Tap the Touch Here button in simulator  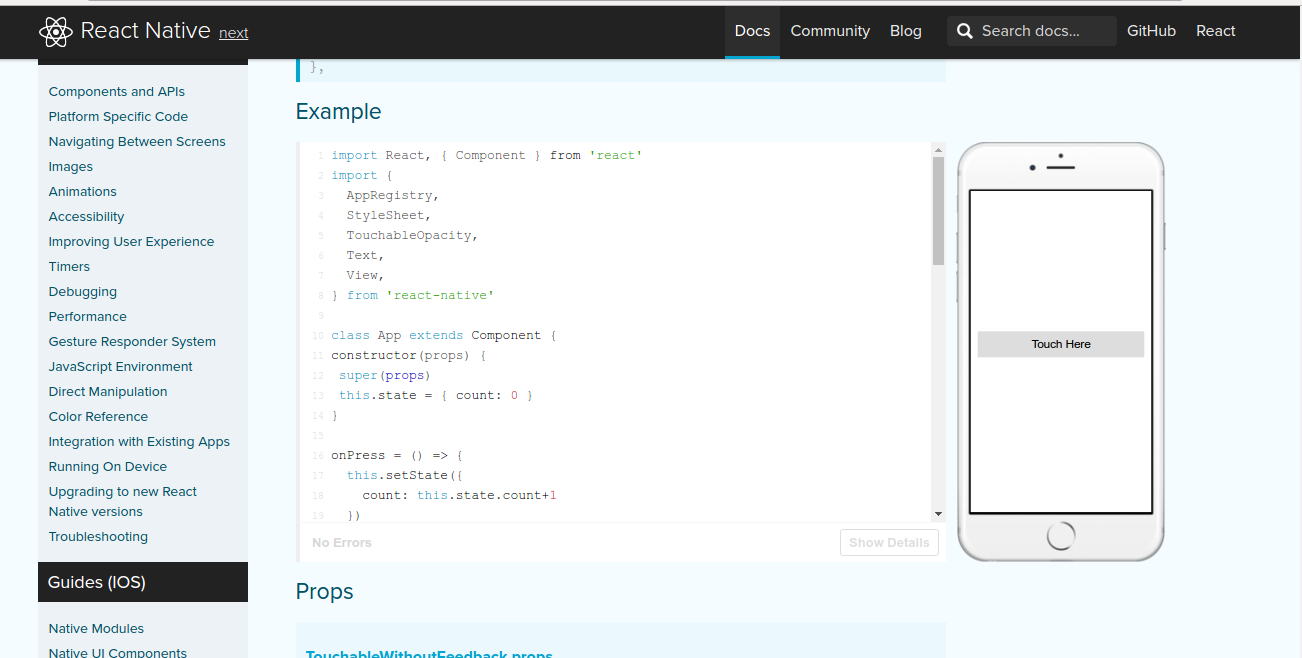tap(1061, 344)
